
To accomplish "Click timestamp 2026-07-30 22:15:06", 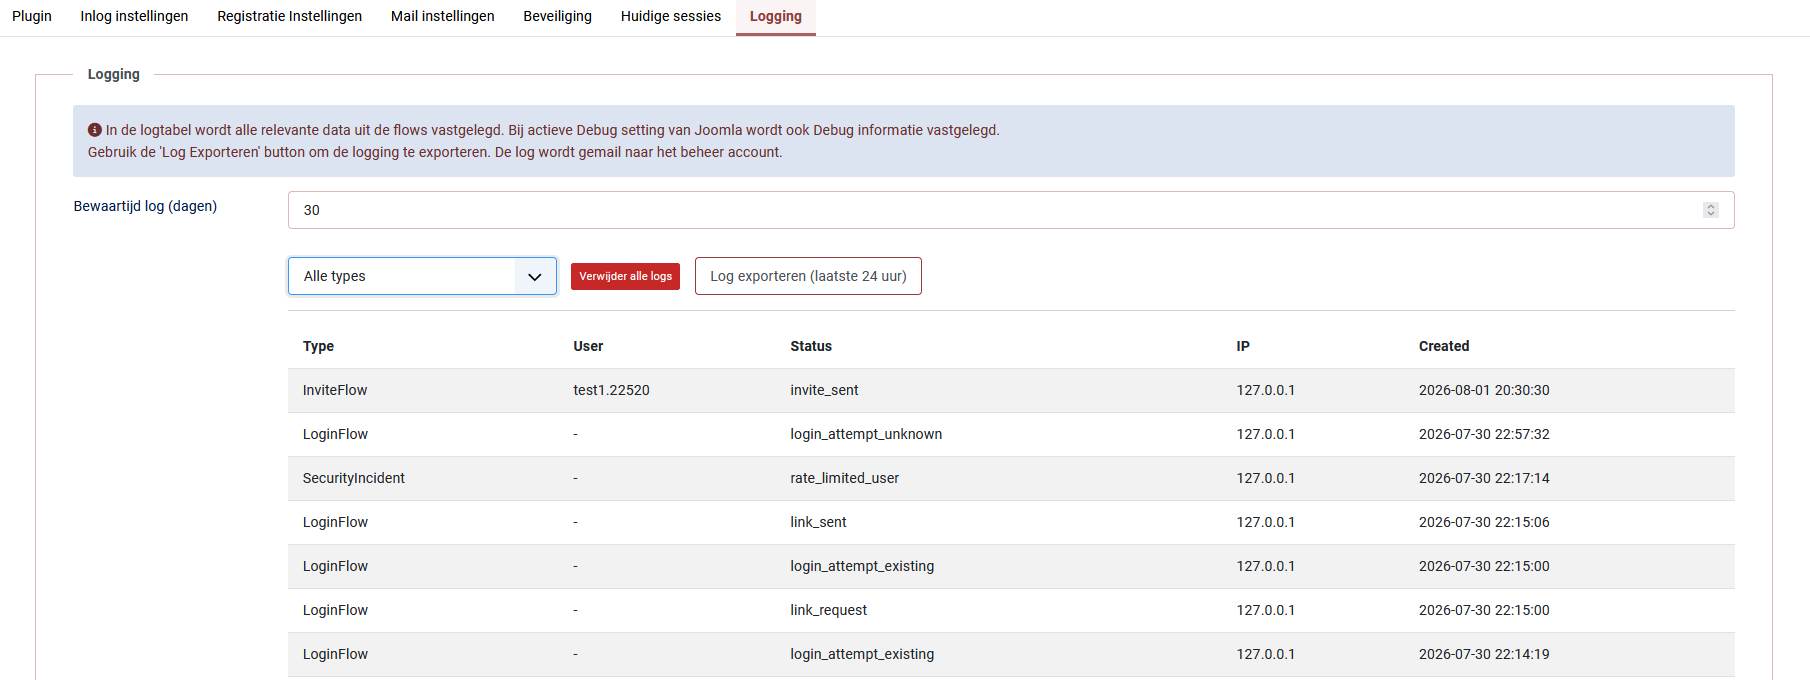I will (1484, 522).
